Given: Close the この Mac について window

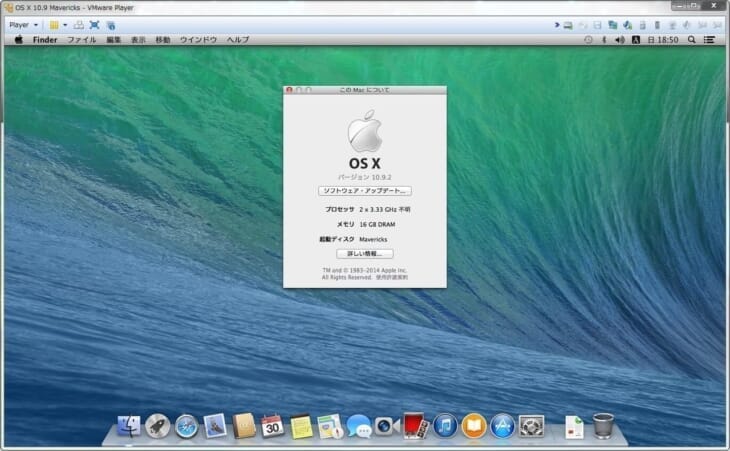Looking at the screenshot, I should pyautogui.click(x=289, y=89).
